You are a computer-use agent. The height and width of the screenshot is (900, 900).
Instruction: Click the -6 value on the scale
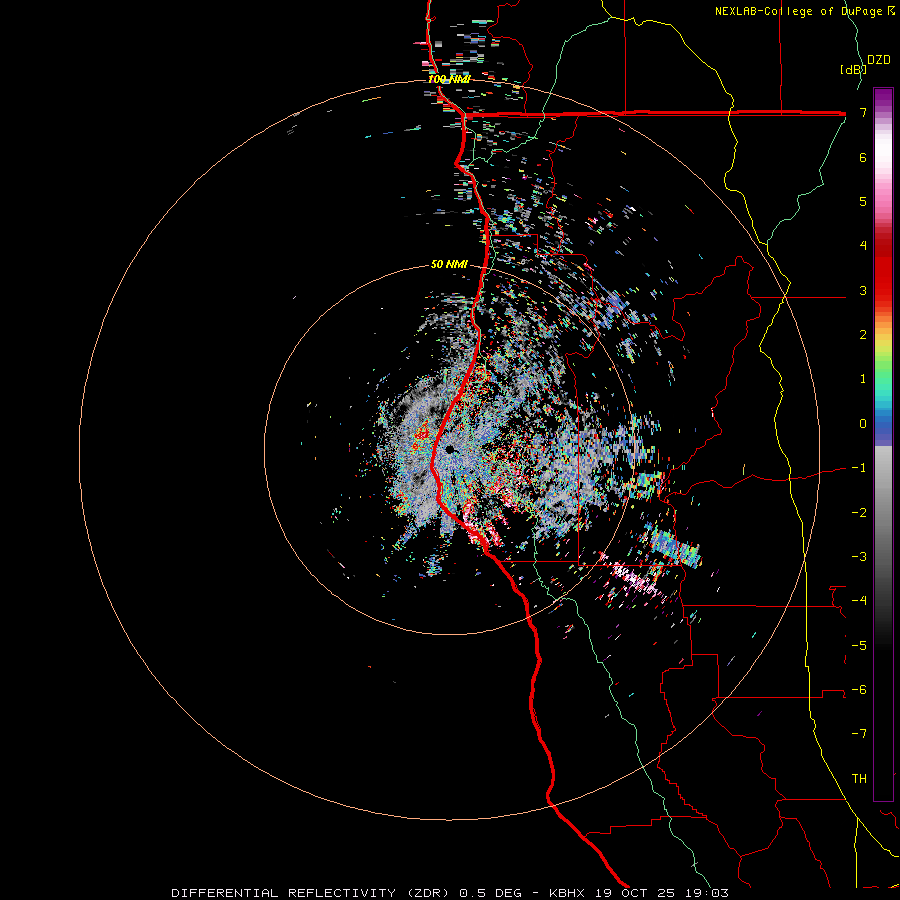(x=859, y=690)
